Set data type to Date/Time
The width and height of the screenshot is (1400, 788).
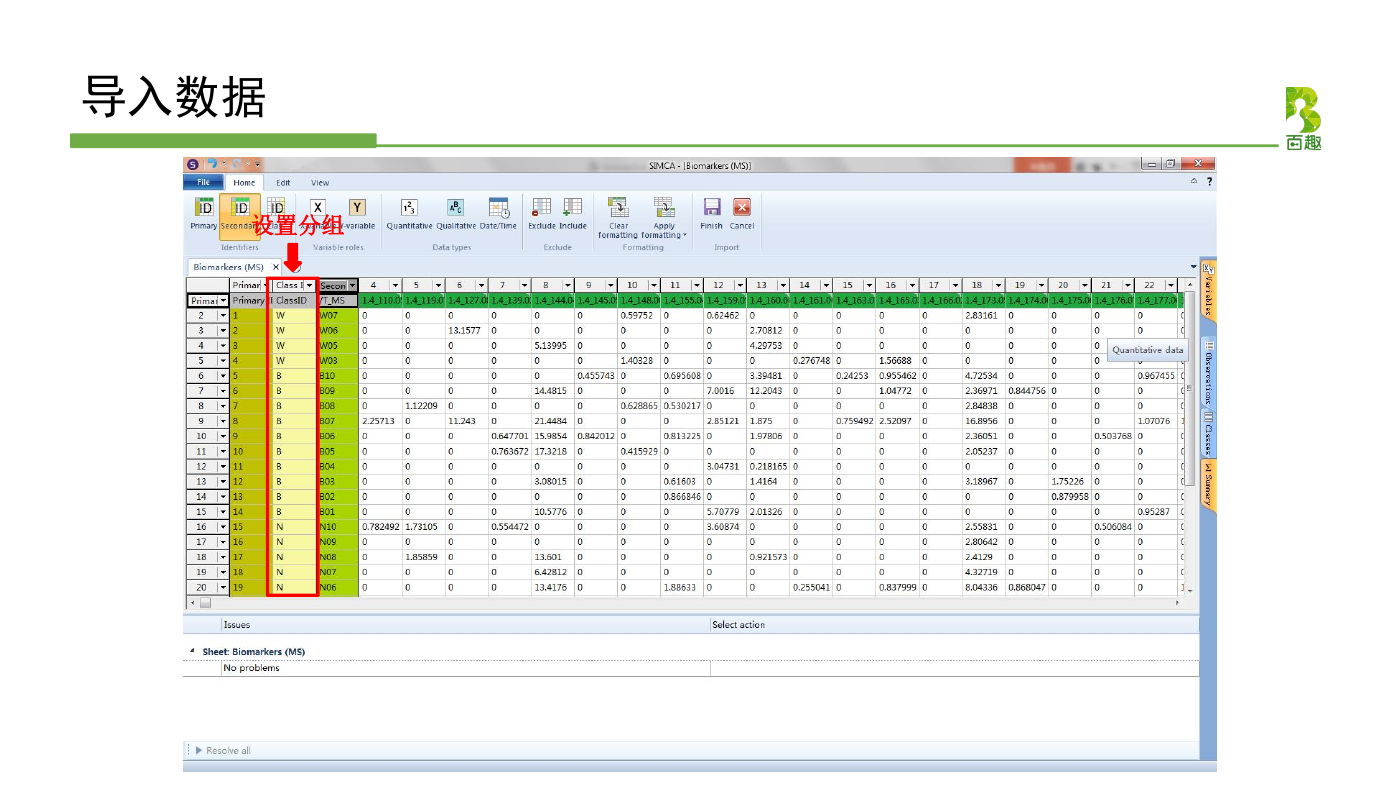point(498,213)
